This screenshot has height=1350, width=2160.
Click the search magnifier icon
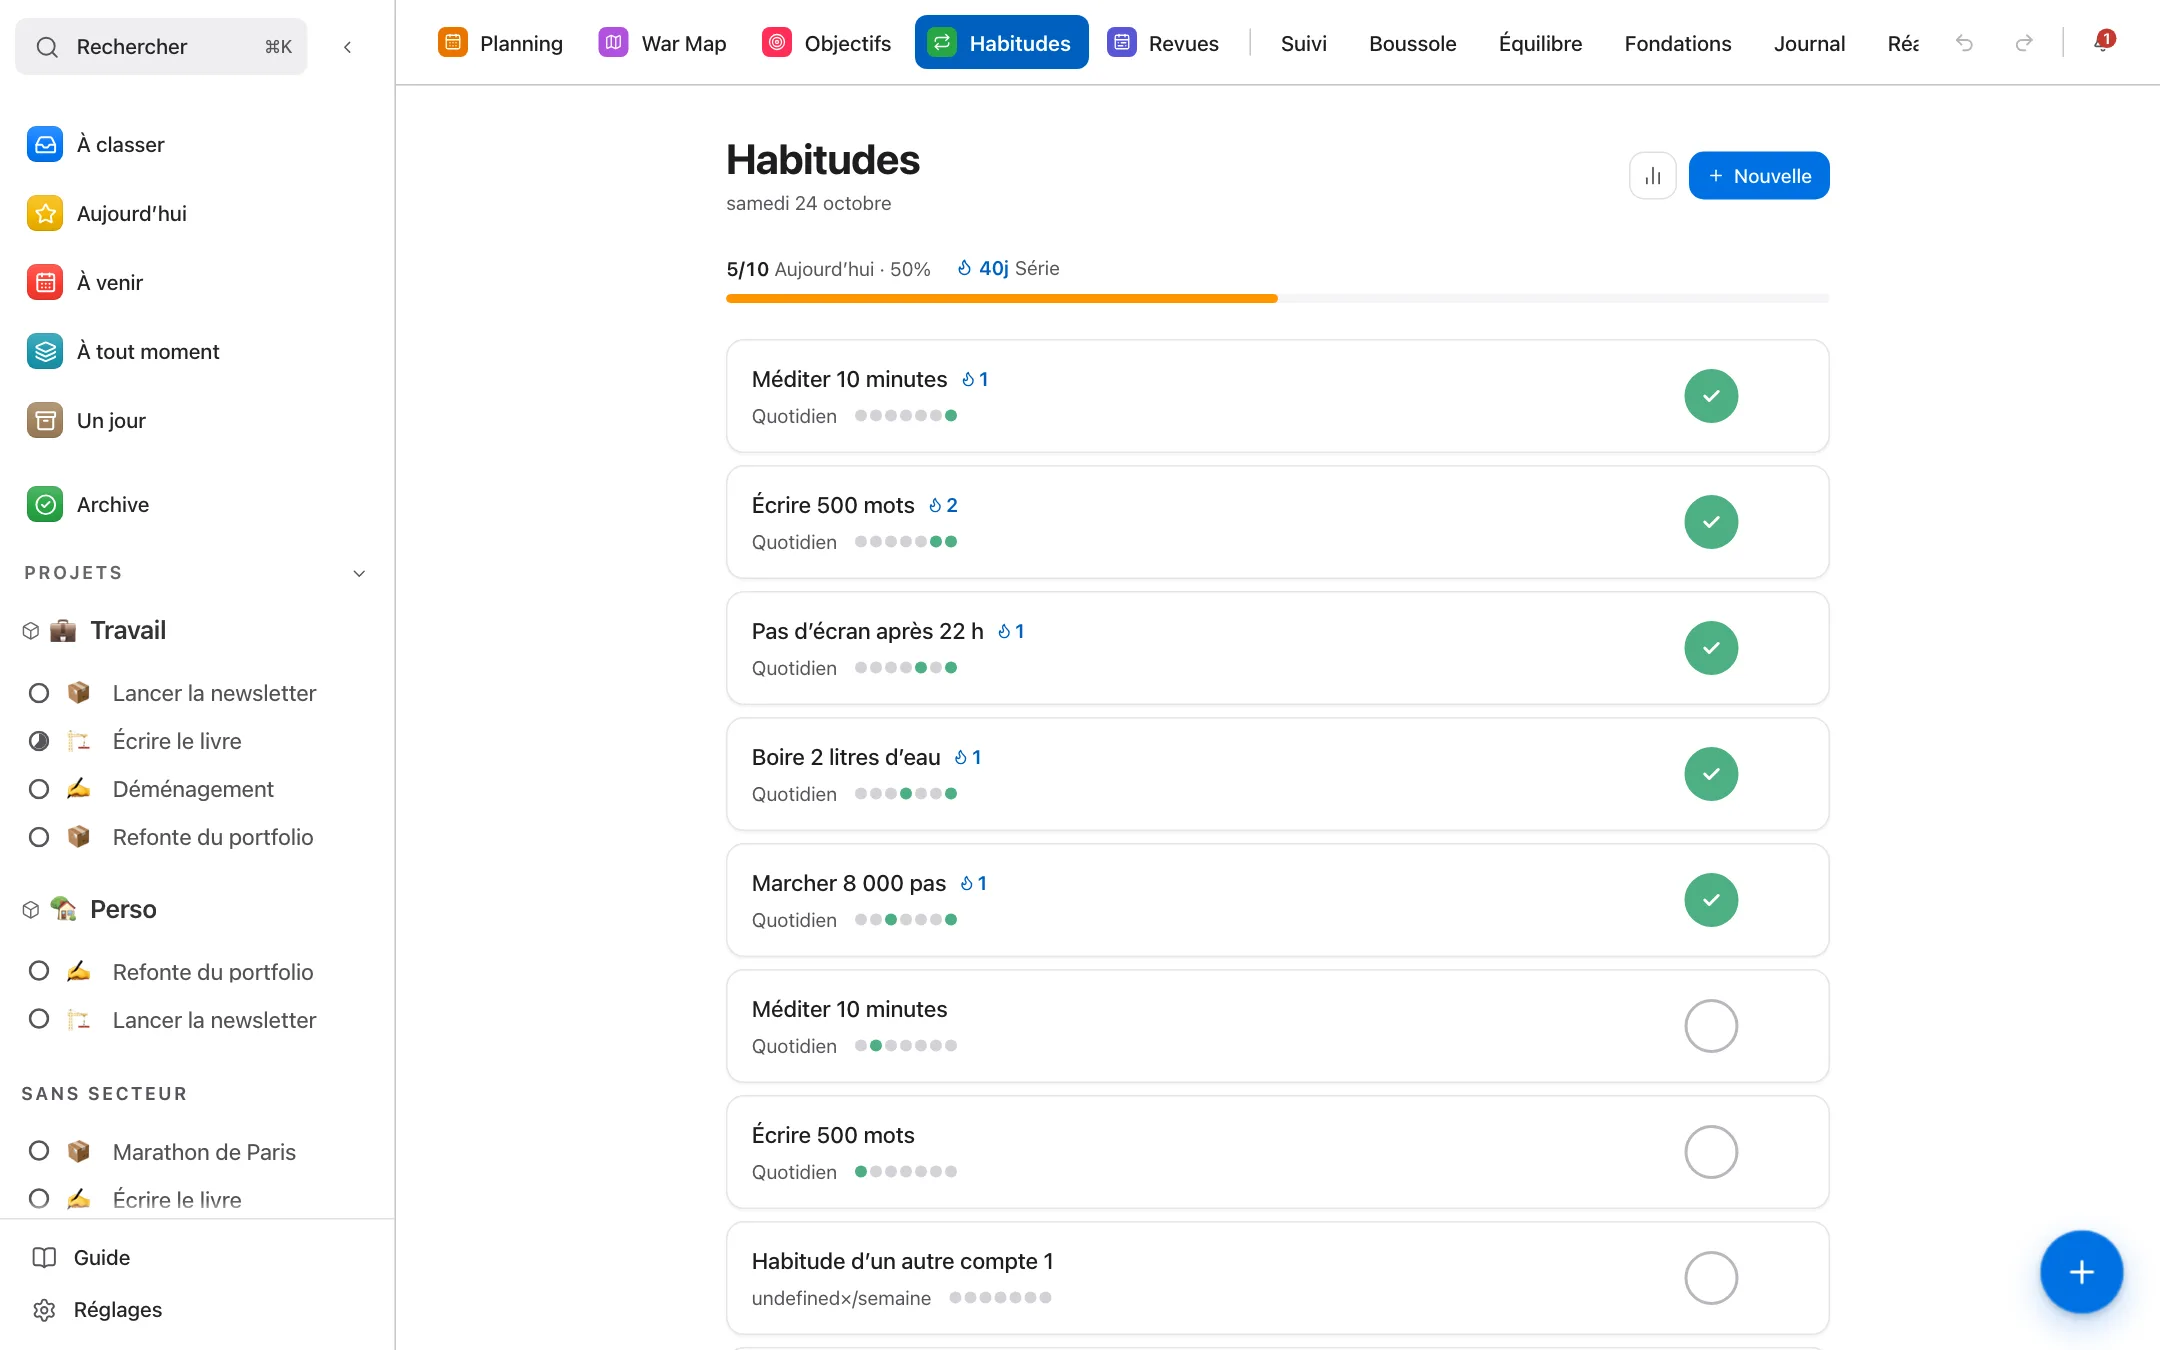(x=47, y=47)
